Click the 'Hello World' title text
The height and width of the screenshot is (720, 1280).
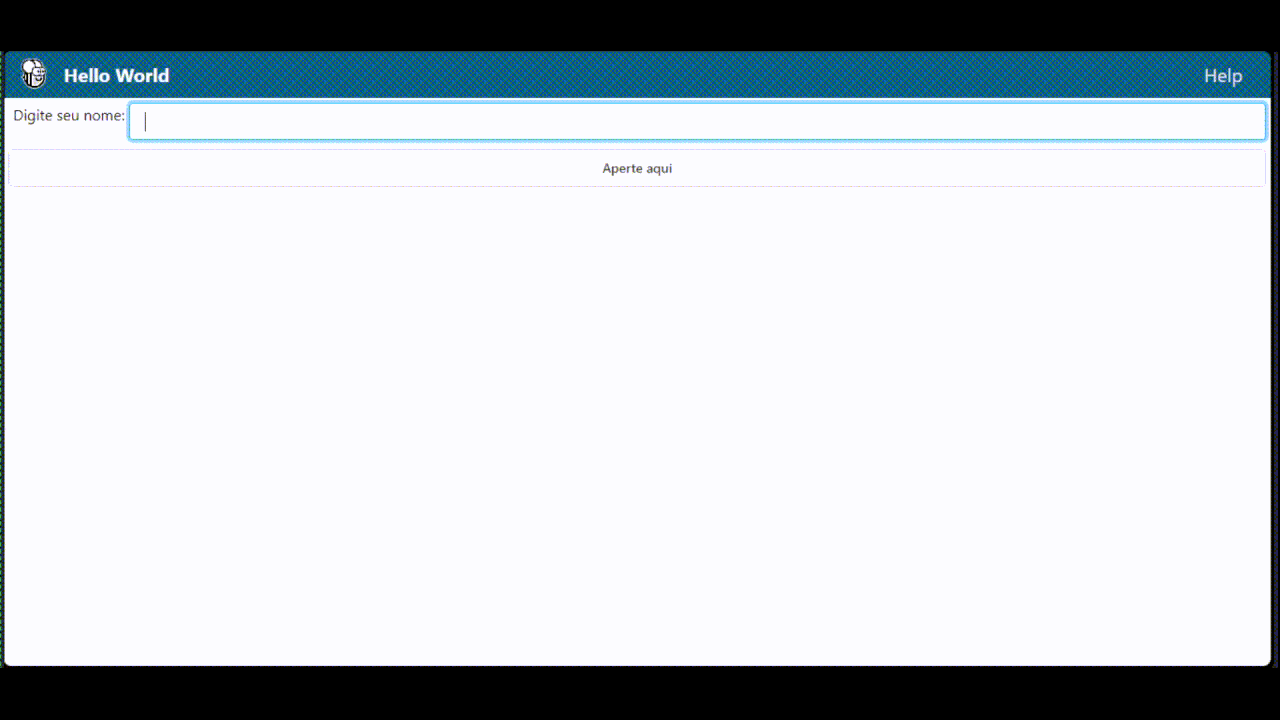point(116,76)
